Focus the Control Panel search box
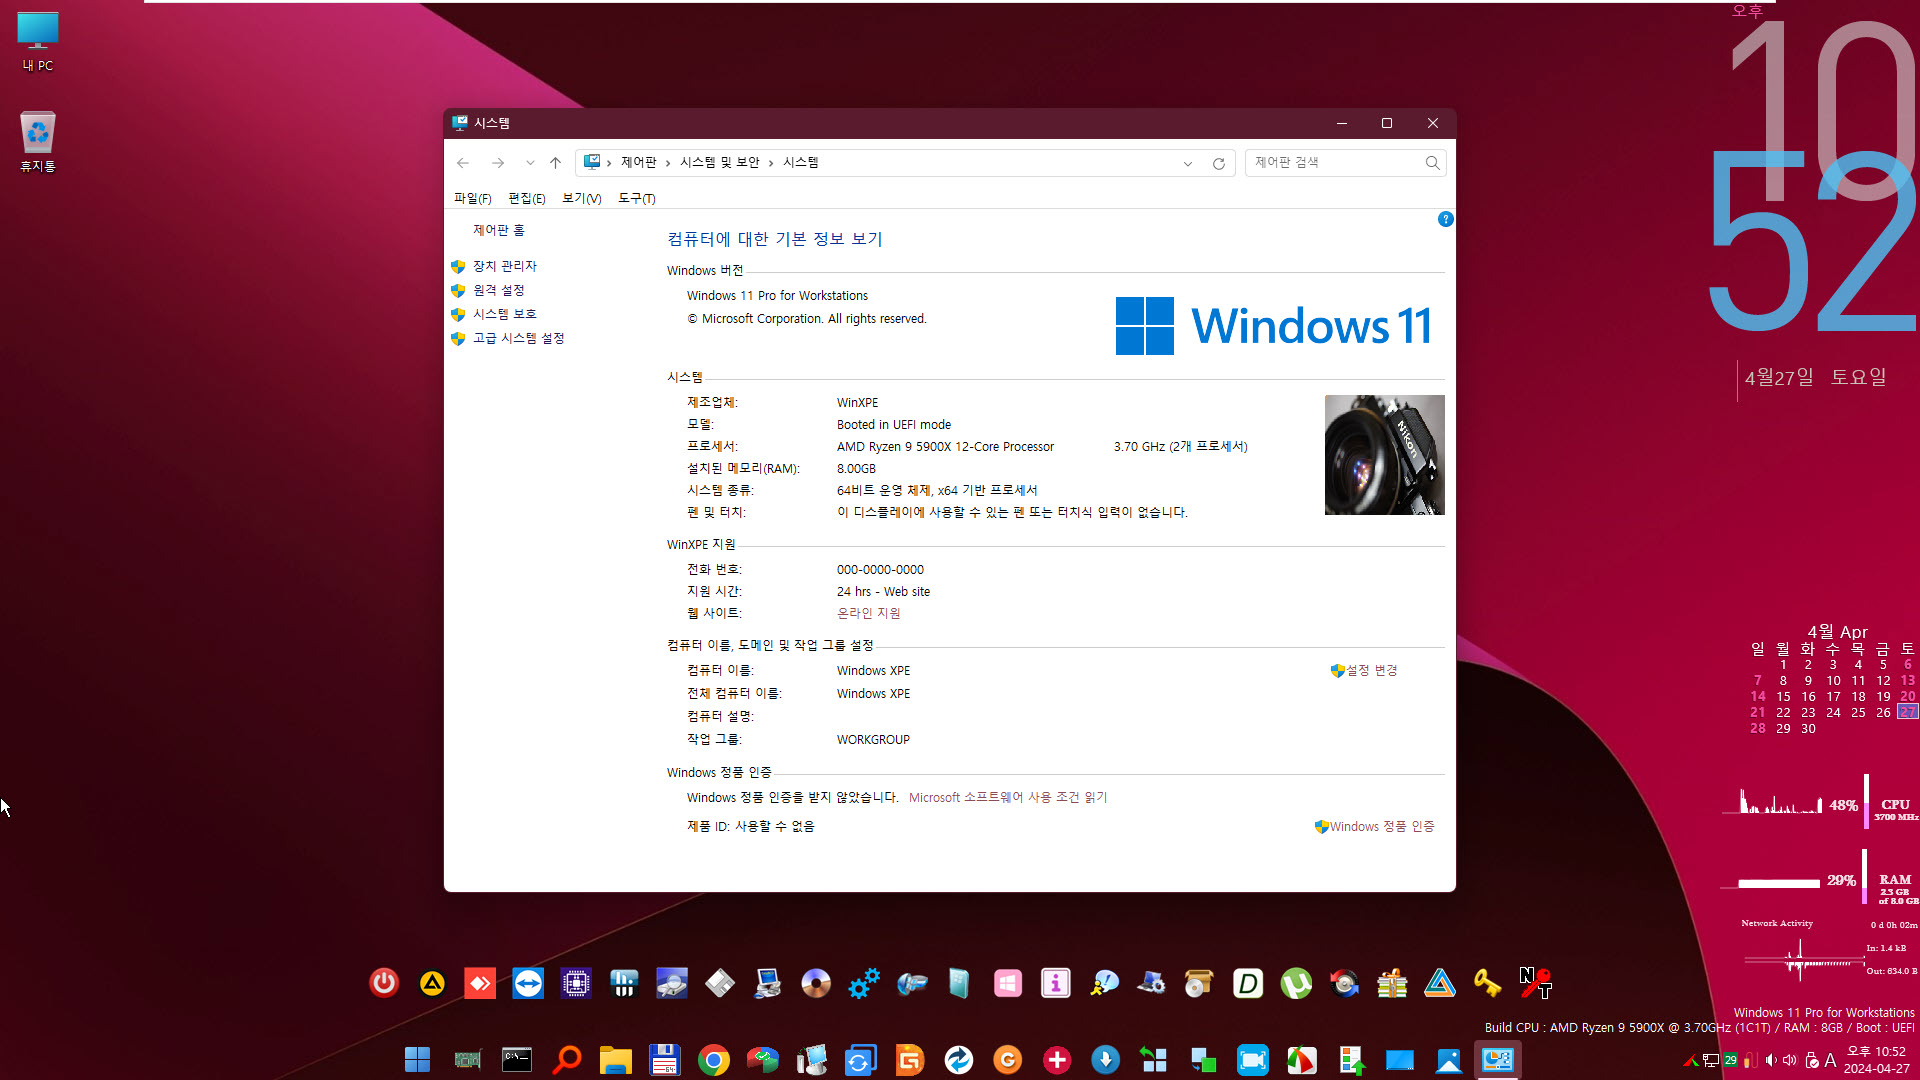The image size is (1920, 1080). pyautogui.click(x=1345, y=162)
